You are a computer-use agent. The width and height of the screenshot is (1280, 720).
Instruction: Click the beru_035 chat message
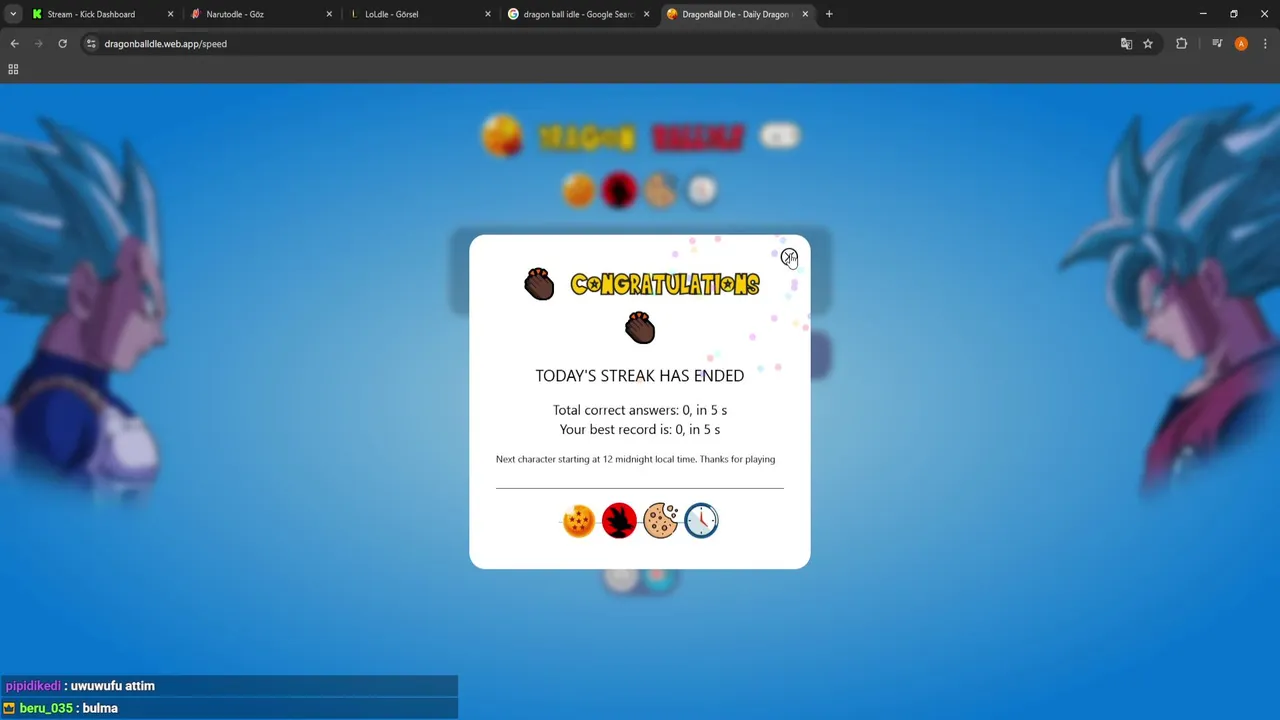(x=229, y=708)
